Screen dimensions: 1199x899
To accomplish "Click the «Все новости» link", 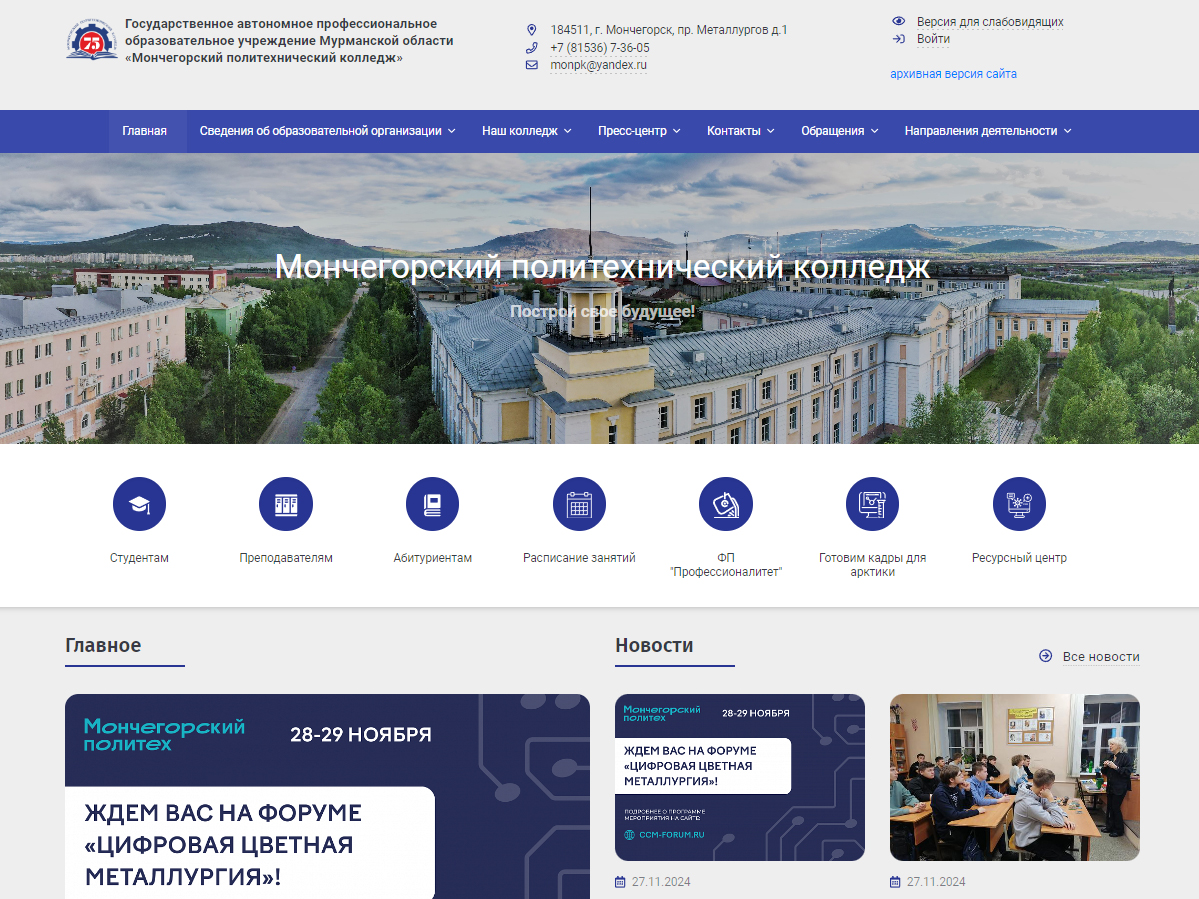I will [1102, 657].
